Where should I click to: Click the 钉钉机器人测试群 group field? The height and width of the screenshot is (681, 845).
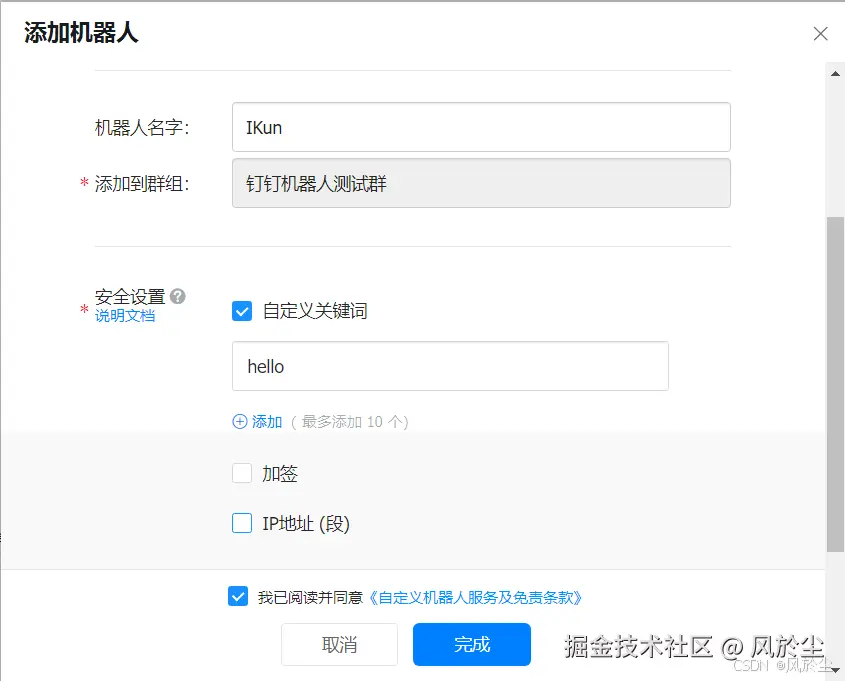tap(480, 183)
